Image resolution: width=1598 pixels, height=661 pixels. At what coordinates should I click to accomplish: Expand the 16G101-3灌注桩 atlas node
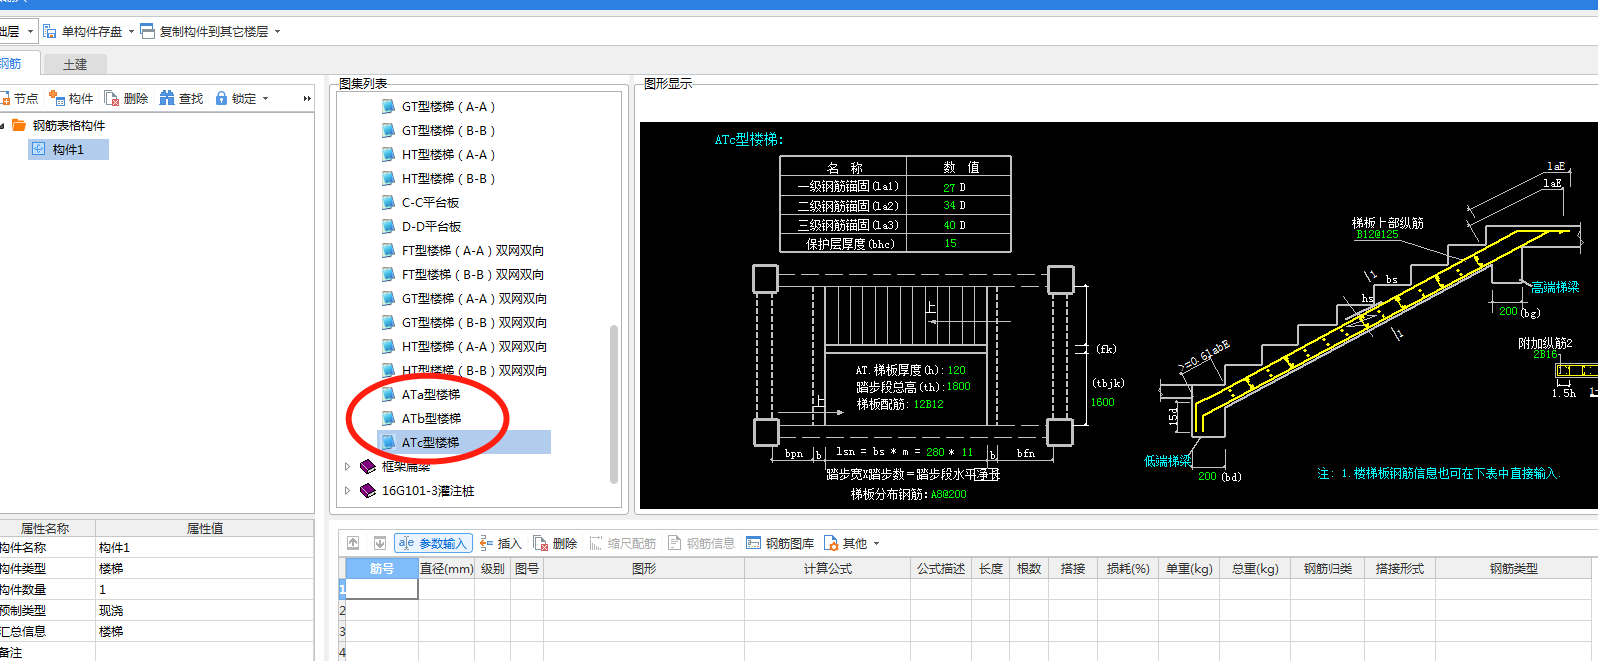[x=347, y=491]
